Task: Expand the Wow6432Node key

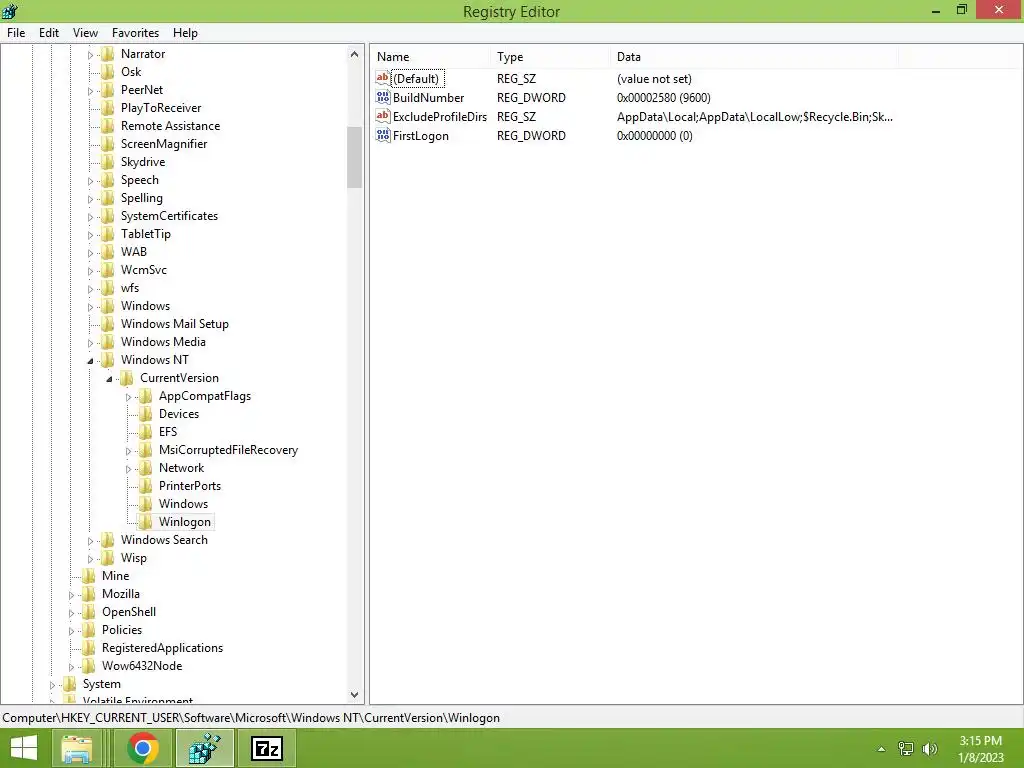Action: point(72,667)
